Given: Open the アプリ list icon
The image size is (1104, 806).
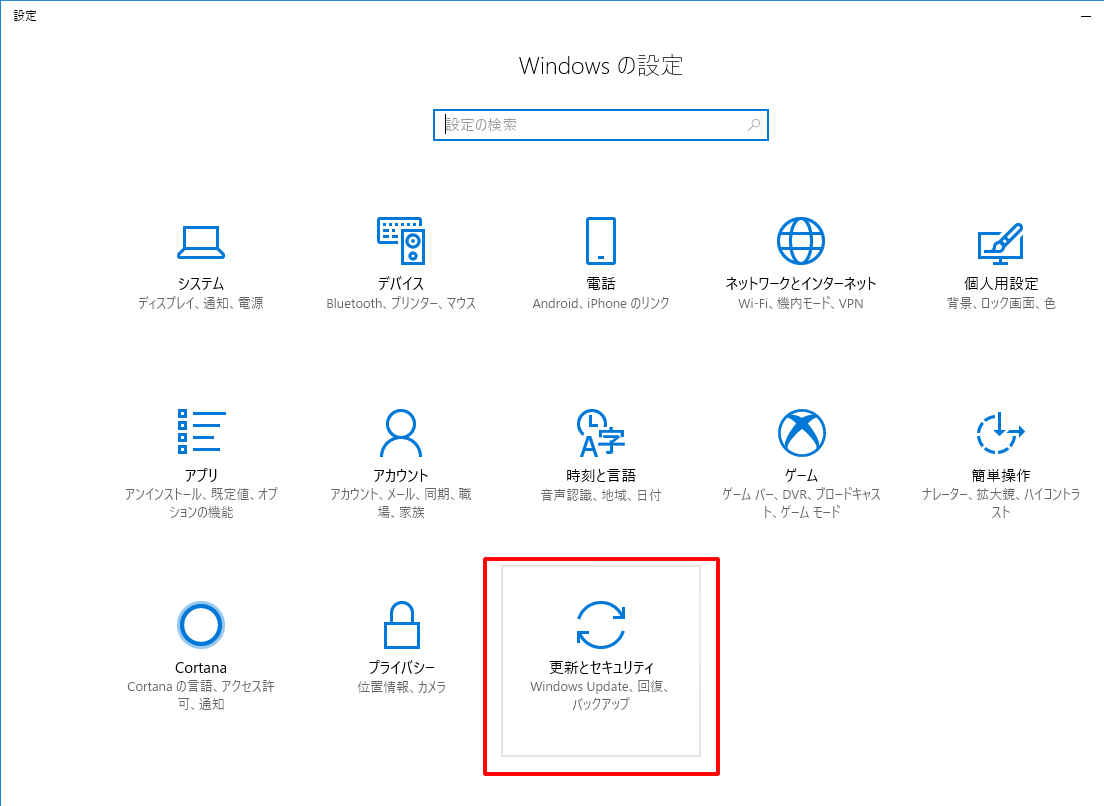Looking at the screenshot, I should 201,432.
